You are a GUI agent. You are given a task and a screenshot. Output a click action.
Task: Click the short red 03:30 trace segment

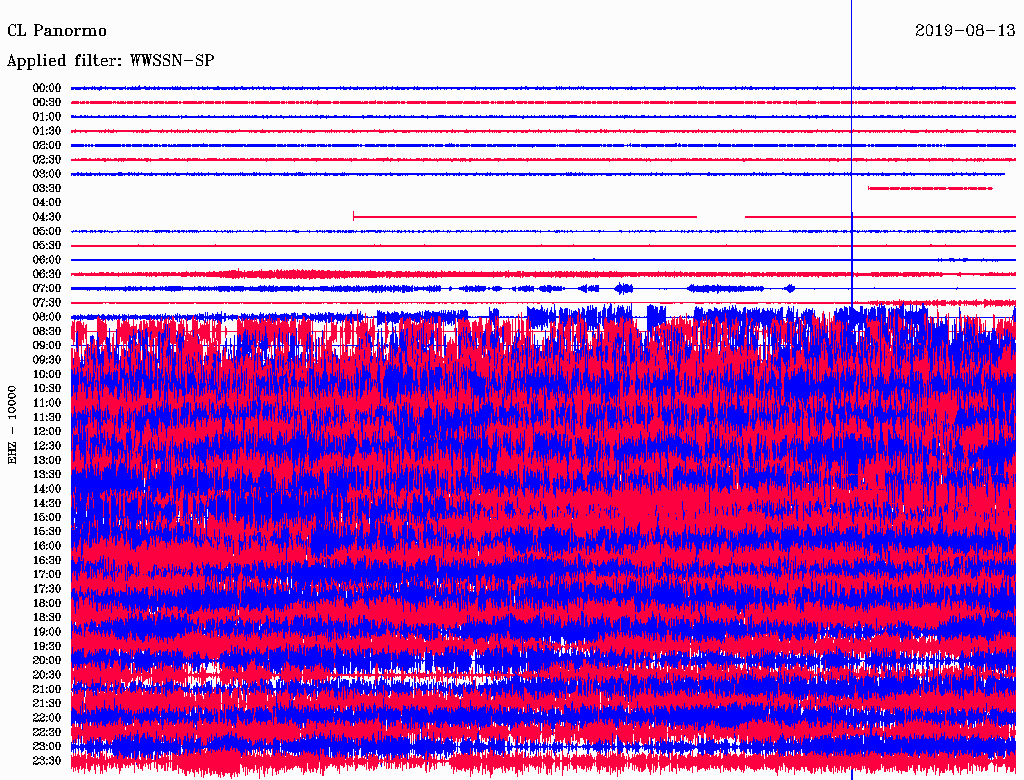[930, 188]
